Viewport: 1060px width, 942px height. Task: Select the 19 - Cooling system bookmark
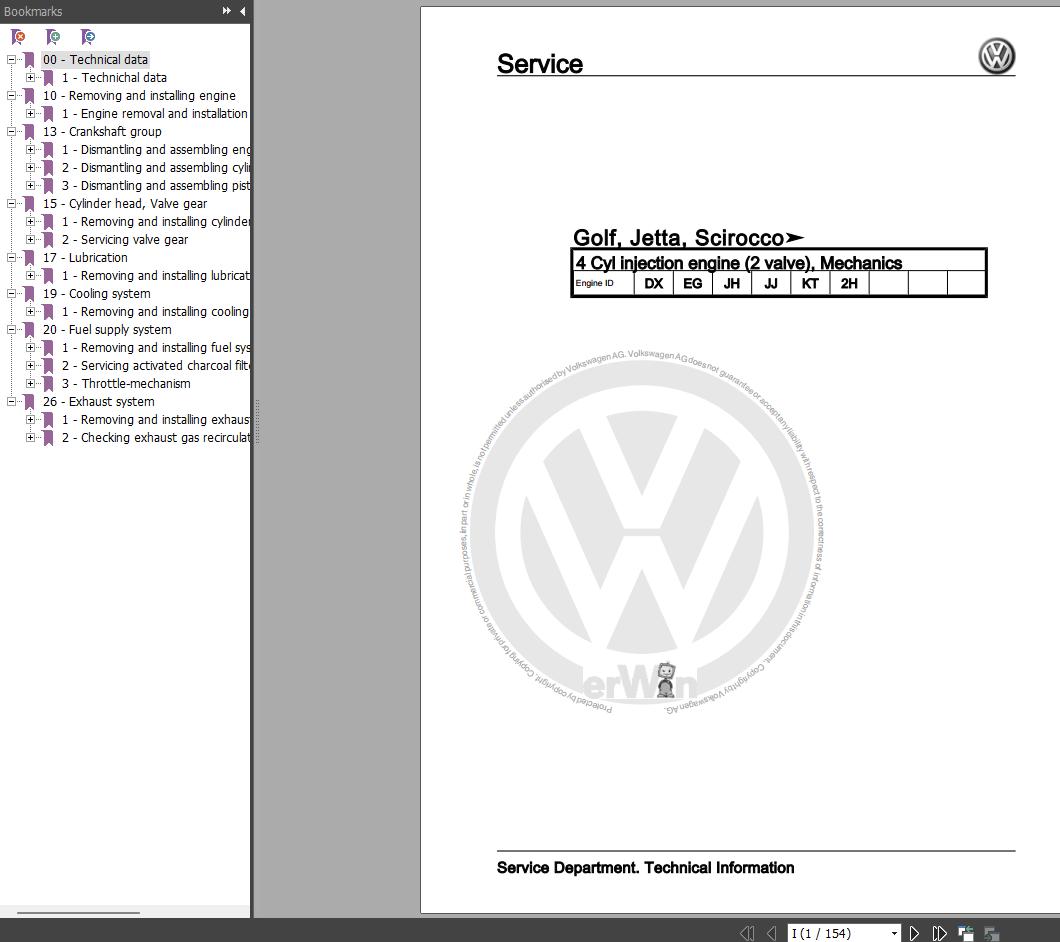[97, 293]
